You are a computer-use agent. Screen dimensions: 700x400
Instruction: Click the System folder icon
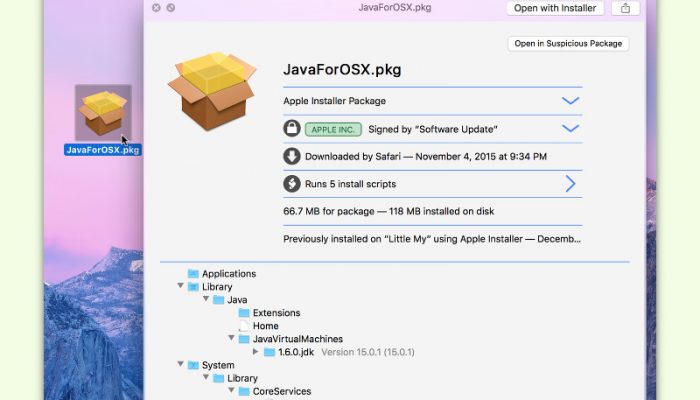click(x=193, y=365)
